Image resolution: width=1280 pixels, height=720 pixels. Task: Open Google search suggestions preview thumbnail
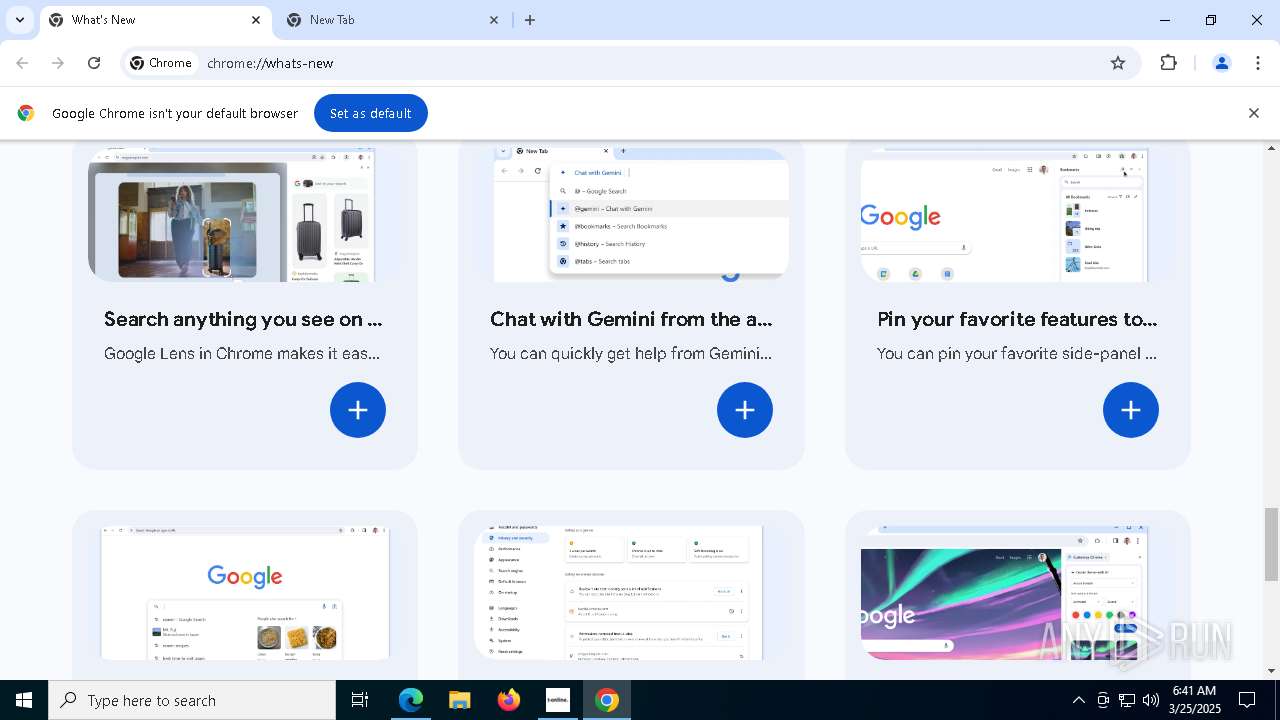(245, 593)
